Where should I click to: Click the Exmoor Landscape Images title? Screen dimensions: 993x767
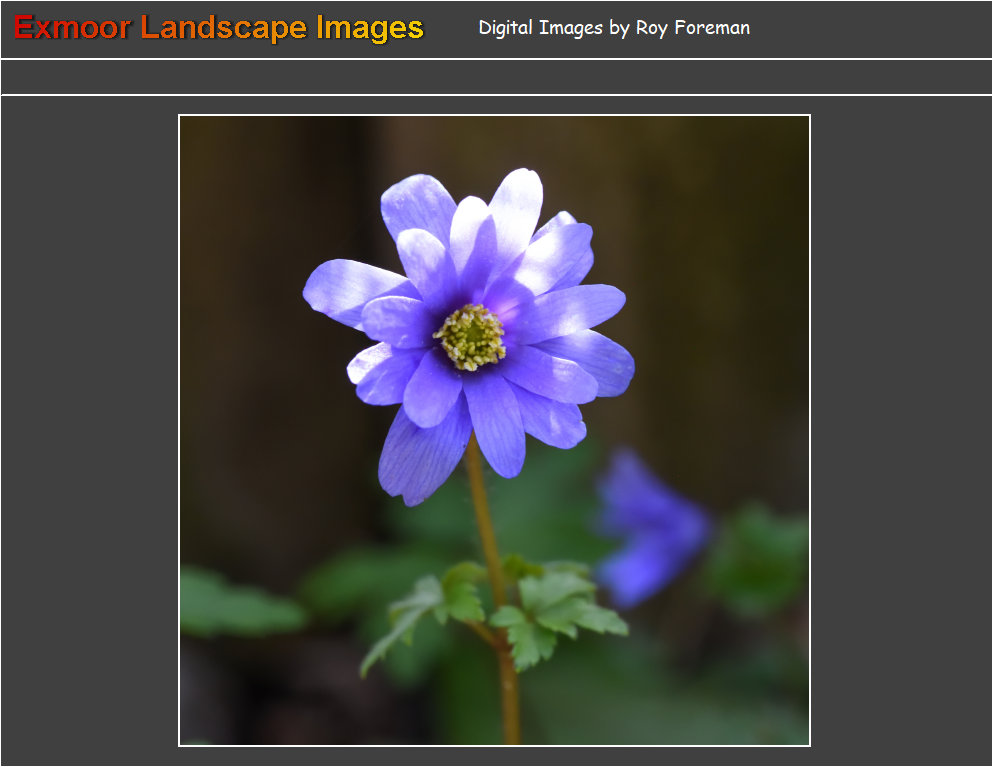click(219, 28)
